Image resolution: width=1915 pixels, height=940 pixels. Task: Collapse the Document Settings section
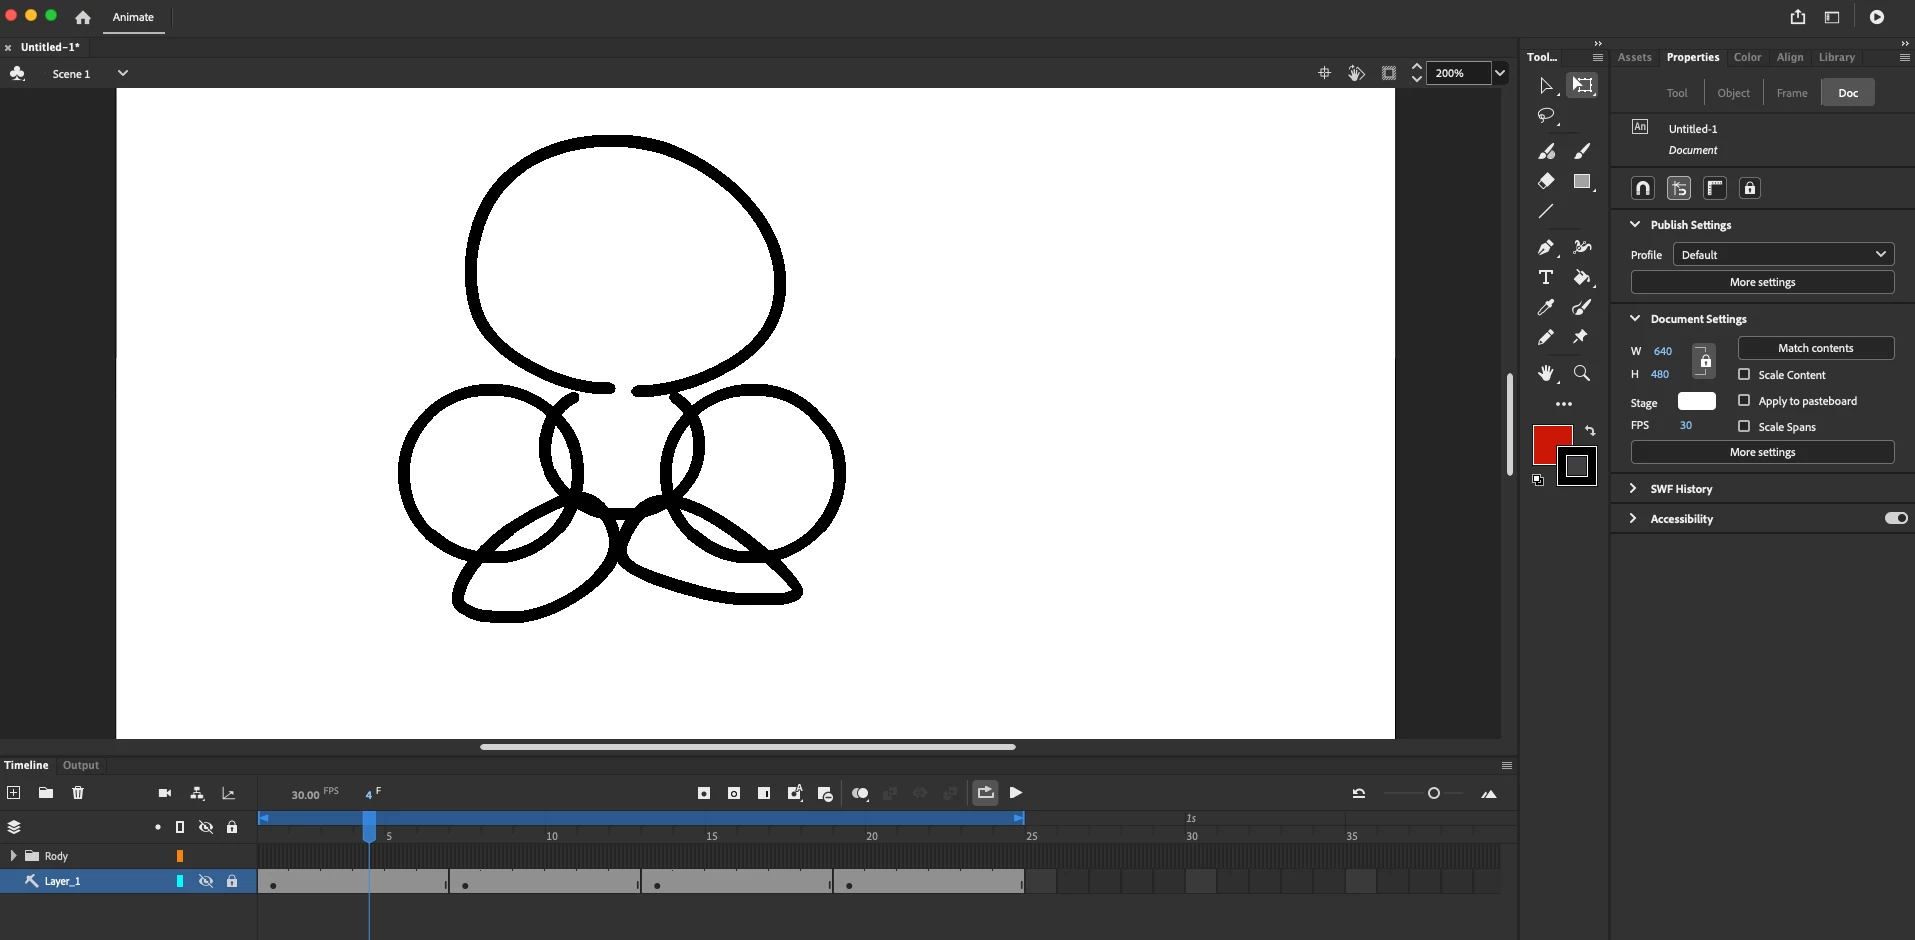pos(1635,318)
